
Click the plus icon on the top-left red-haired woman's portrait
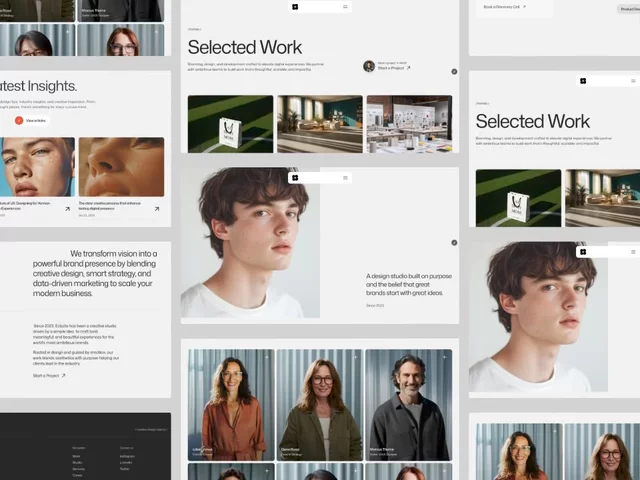point(156,31)
